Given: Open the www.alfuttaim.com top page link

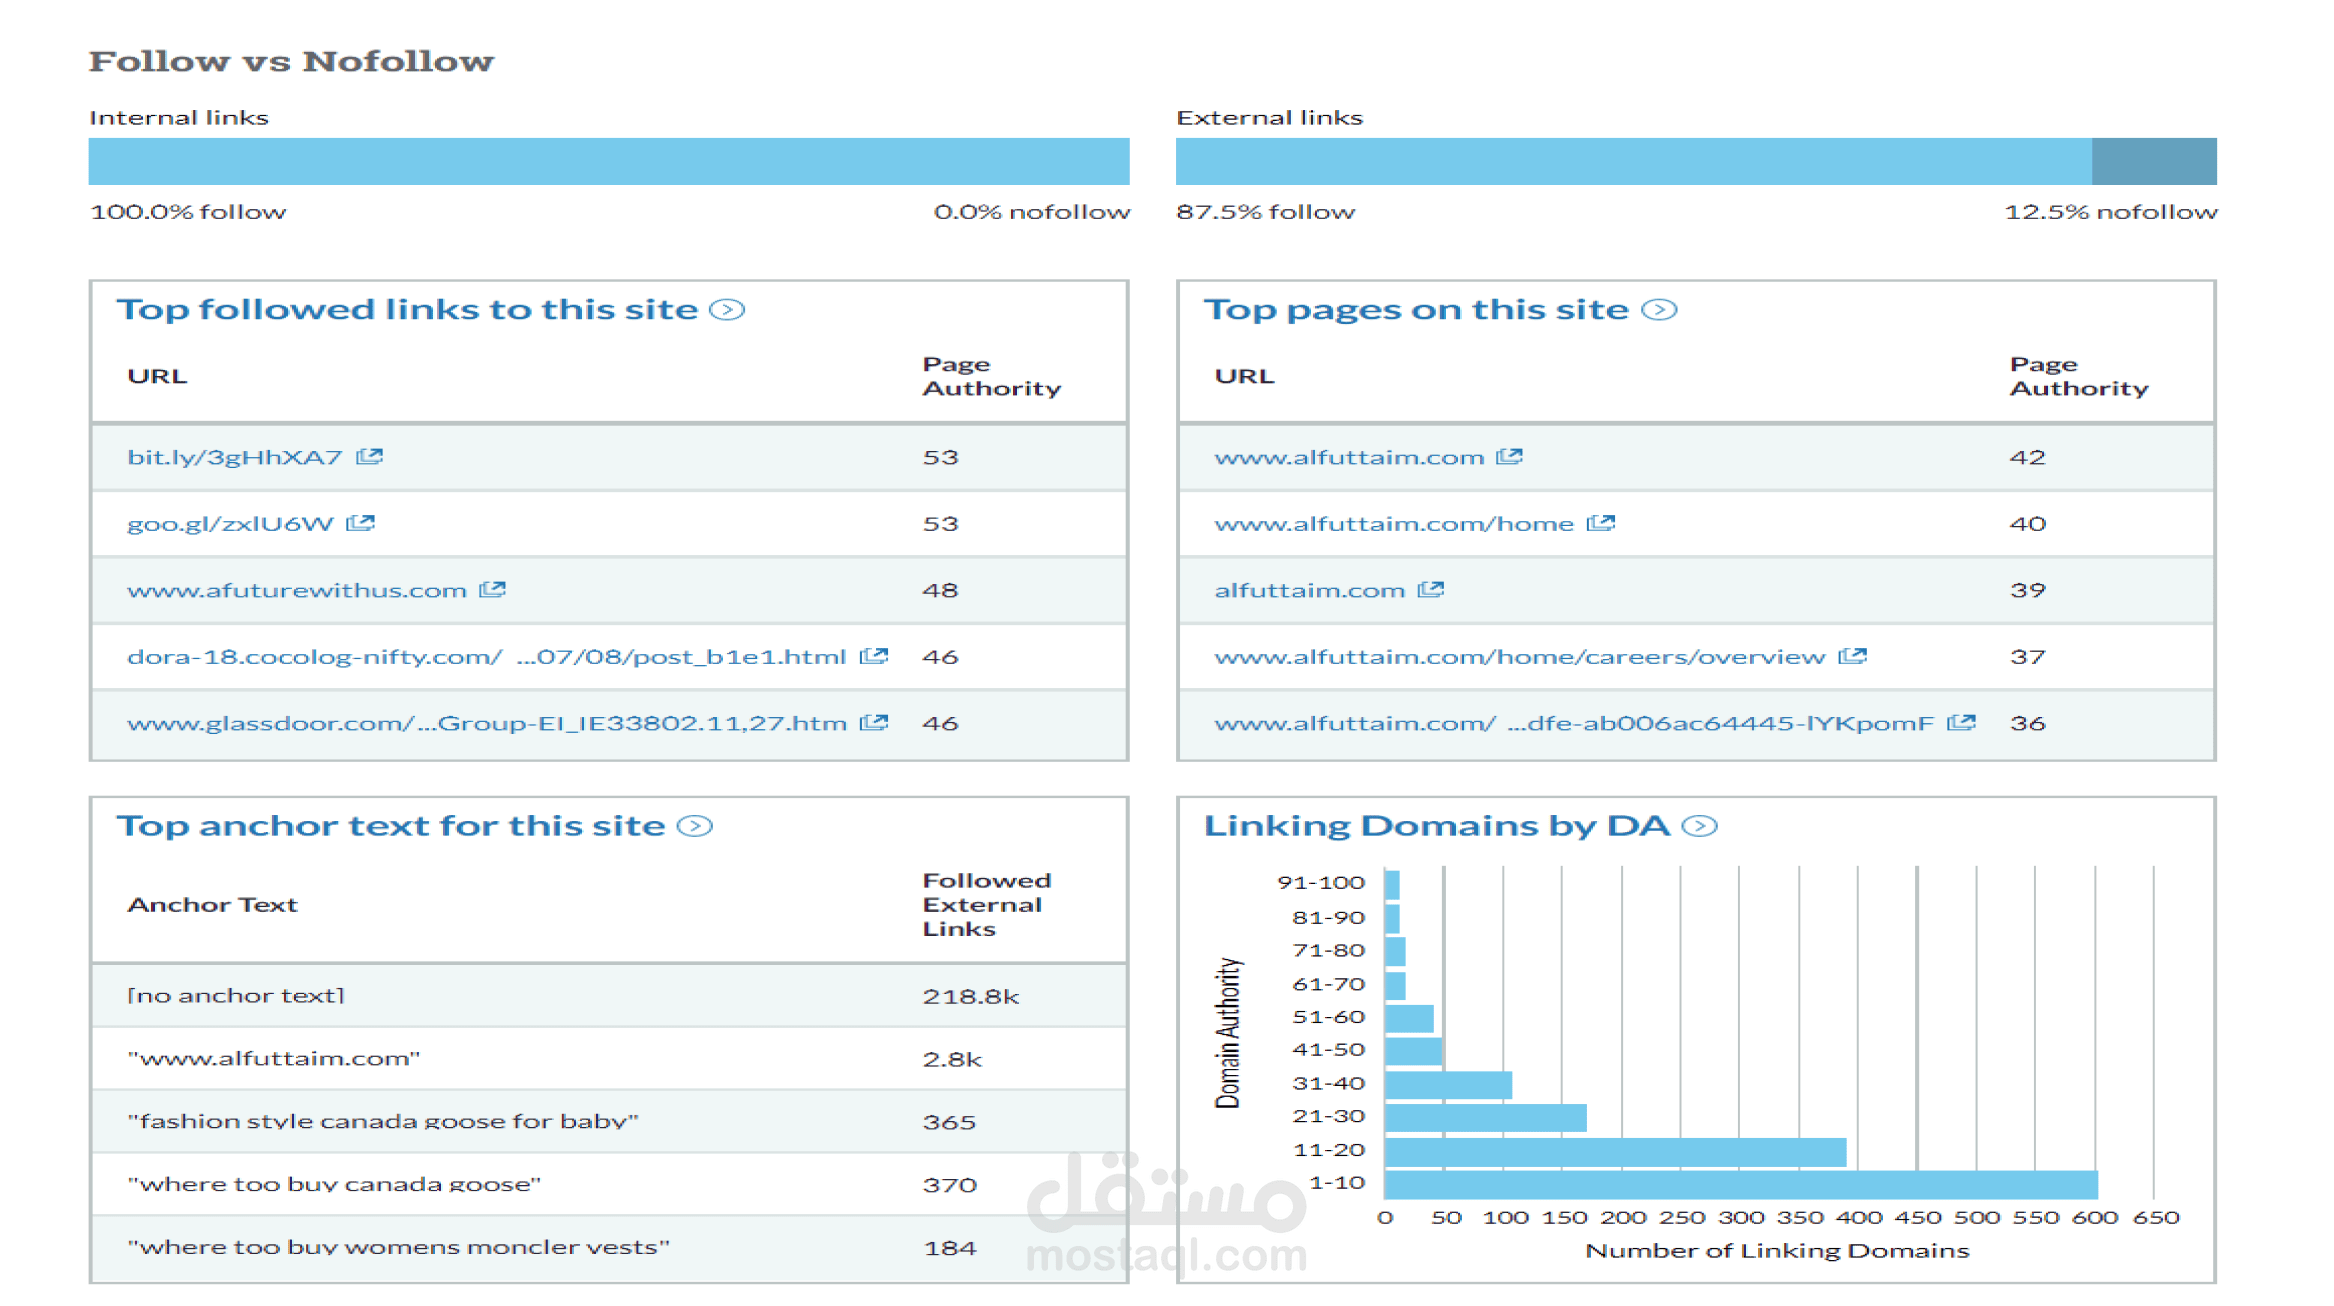Looking at the screenshot, I should coord(1349,457).
